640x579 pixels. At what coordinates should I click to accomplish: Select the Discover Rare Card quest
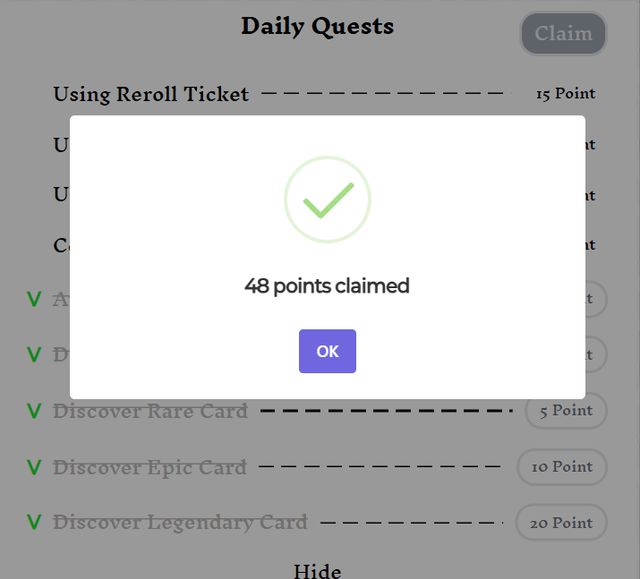(150, 411)
